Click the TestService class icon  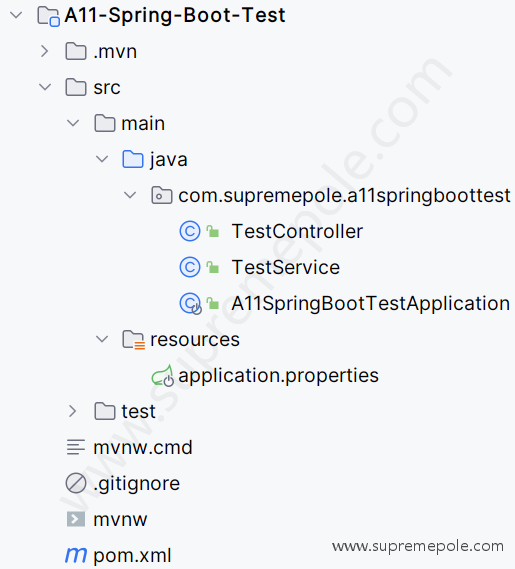[190, 267]
